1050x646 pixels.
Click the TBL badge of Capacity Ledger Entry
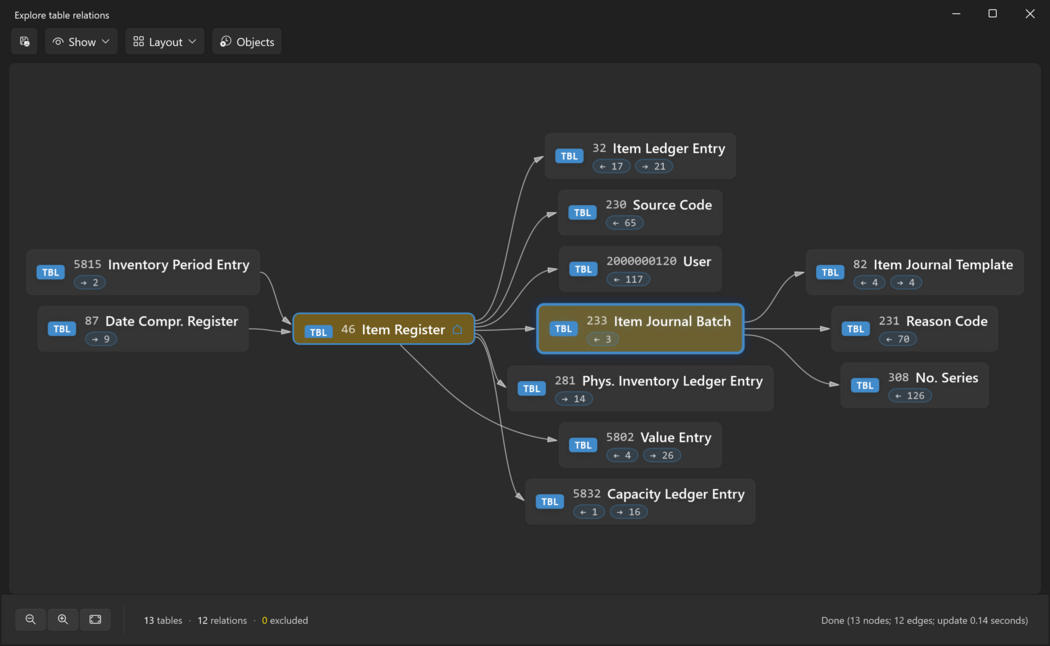tap(550, 501)
